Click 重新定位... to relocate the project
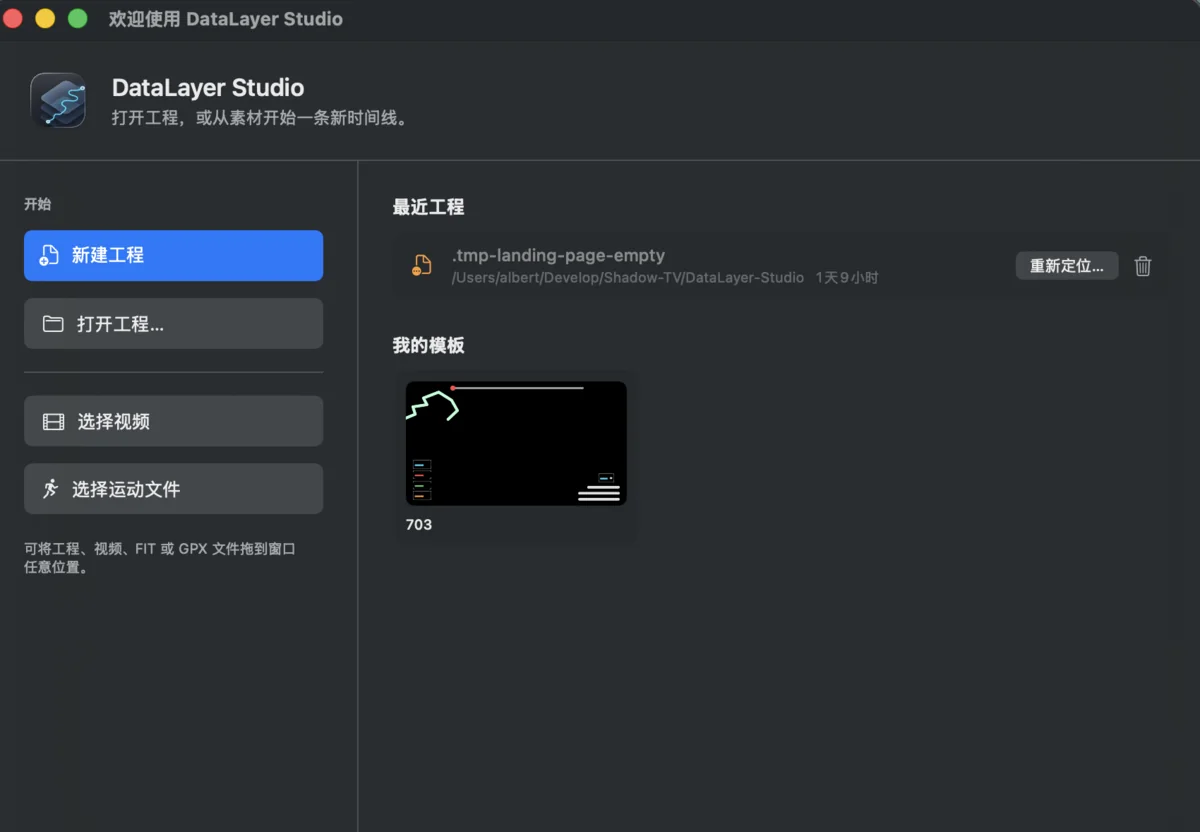The height and width of the screenshot is (832, 1200). click(1067, 266)
